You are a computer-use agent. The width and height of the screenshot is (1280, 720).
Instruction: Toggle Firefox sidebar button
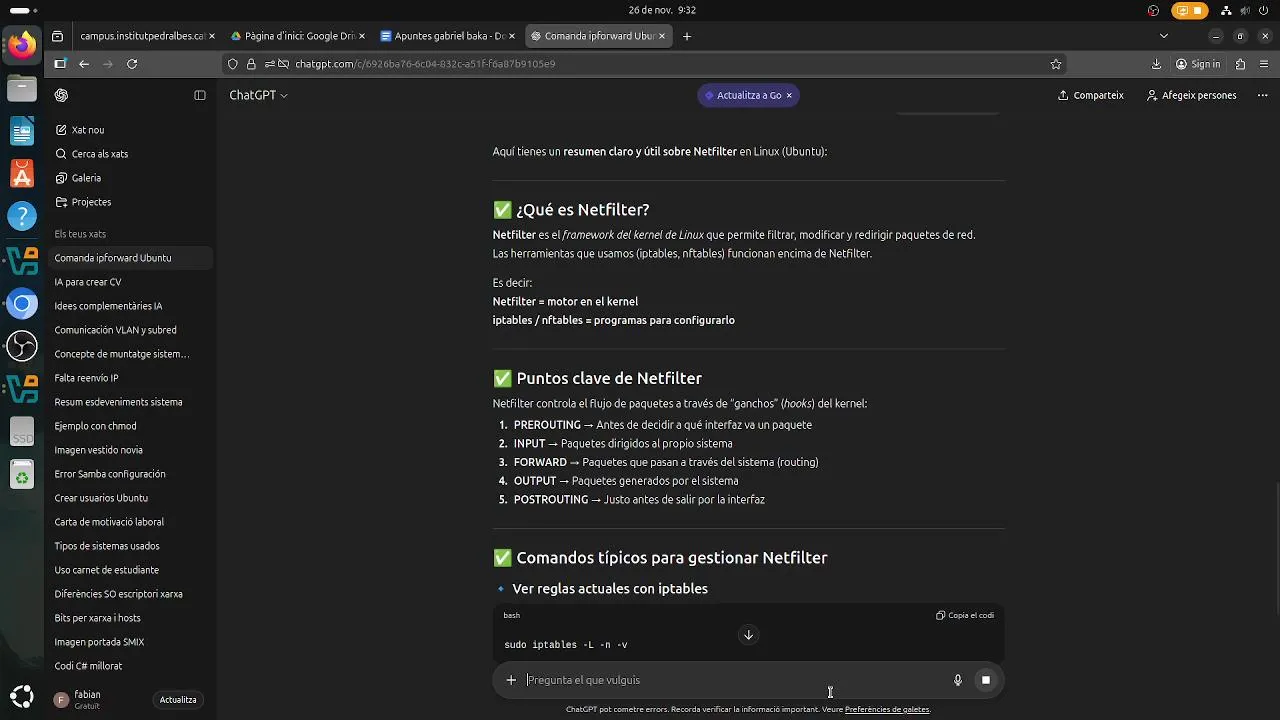click(x=60, y=64)
